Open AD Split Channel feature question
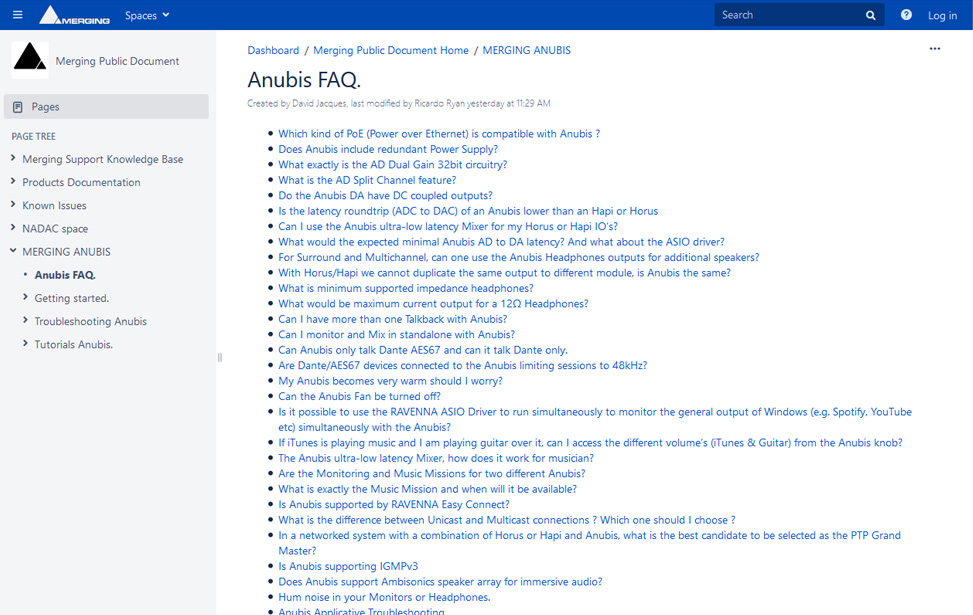Screen dimensions: 973x615 367,180
